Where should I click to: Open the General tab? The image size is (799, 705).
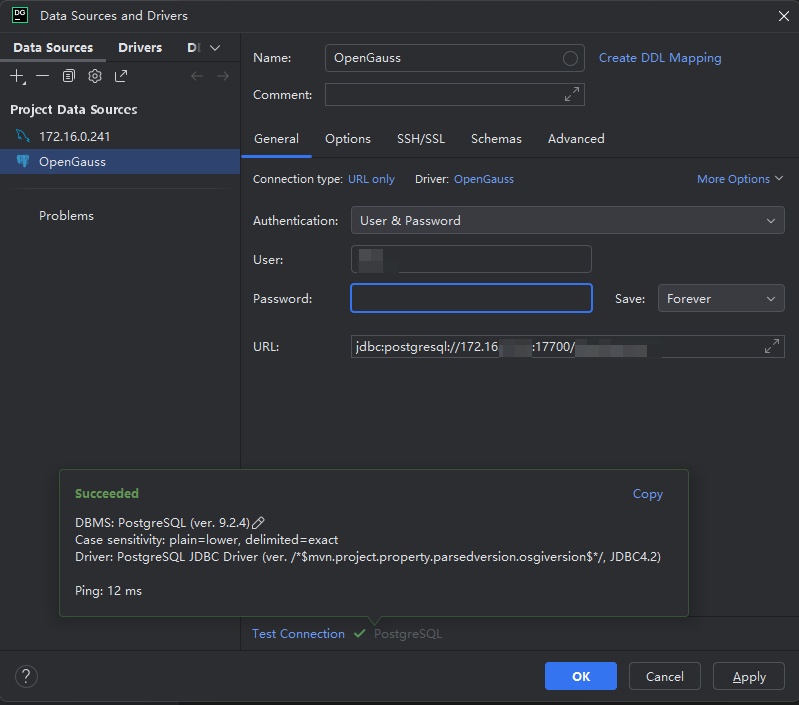pyautogui.click(x=276, y=139)
